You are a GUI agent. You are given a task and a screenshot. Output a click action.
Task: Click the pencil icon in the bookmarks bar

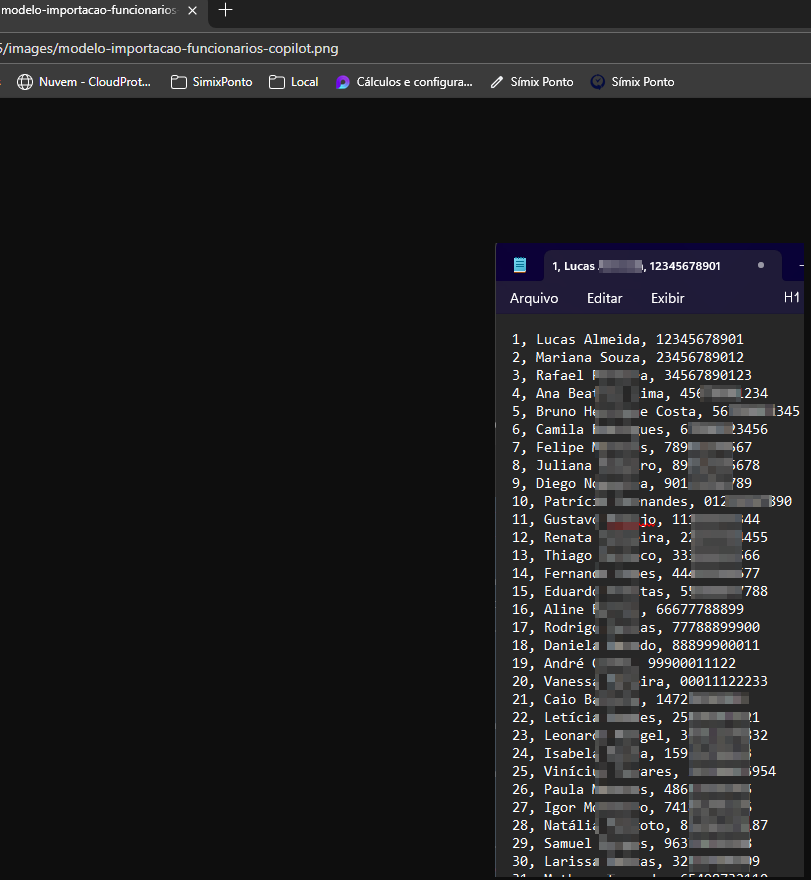pyautogui.click(x=497, y=82)
